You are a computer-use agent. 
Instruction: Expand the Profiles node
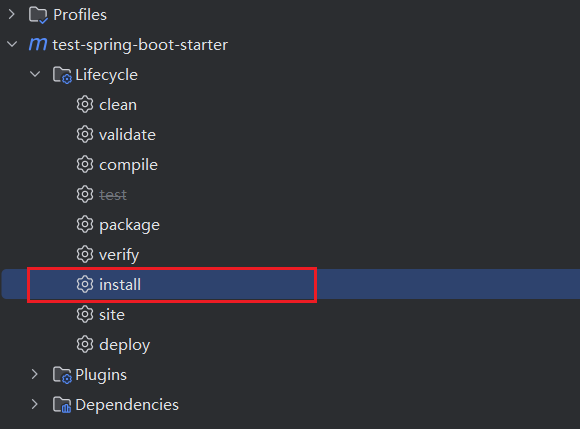(12, 14)
